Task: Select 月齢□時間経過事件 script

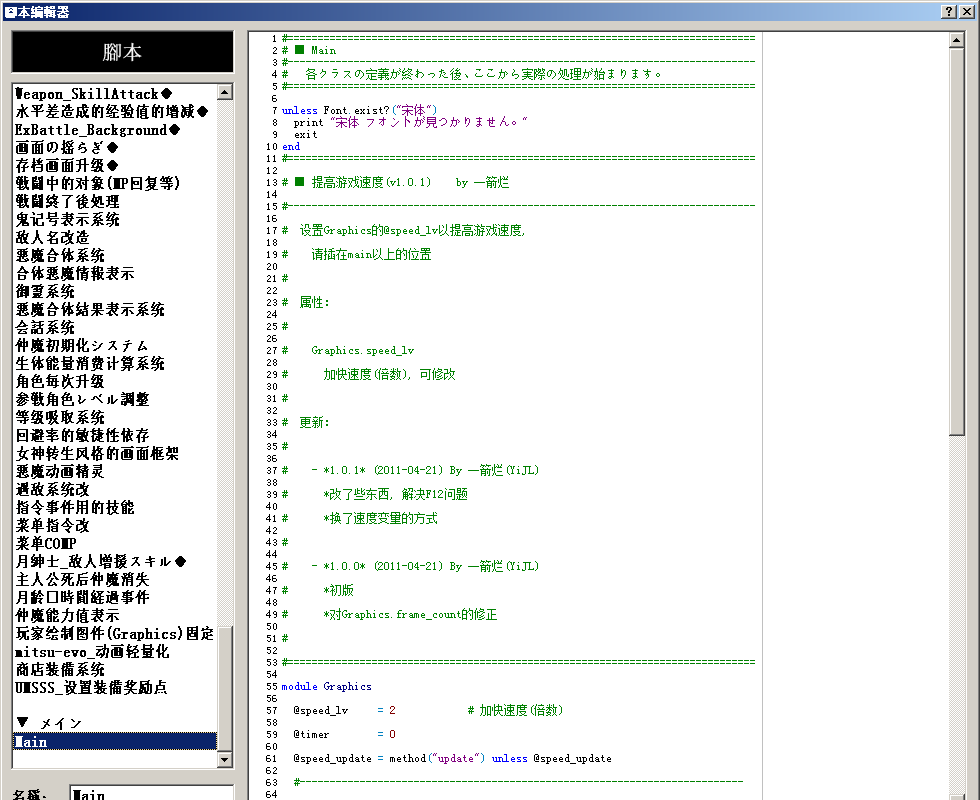Action: [115, 598]
